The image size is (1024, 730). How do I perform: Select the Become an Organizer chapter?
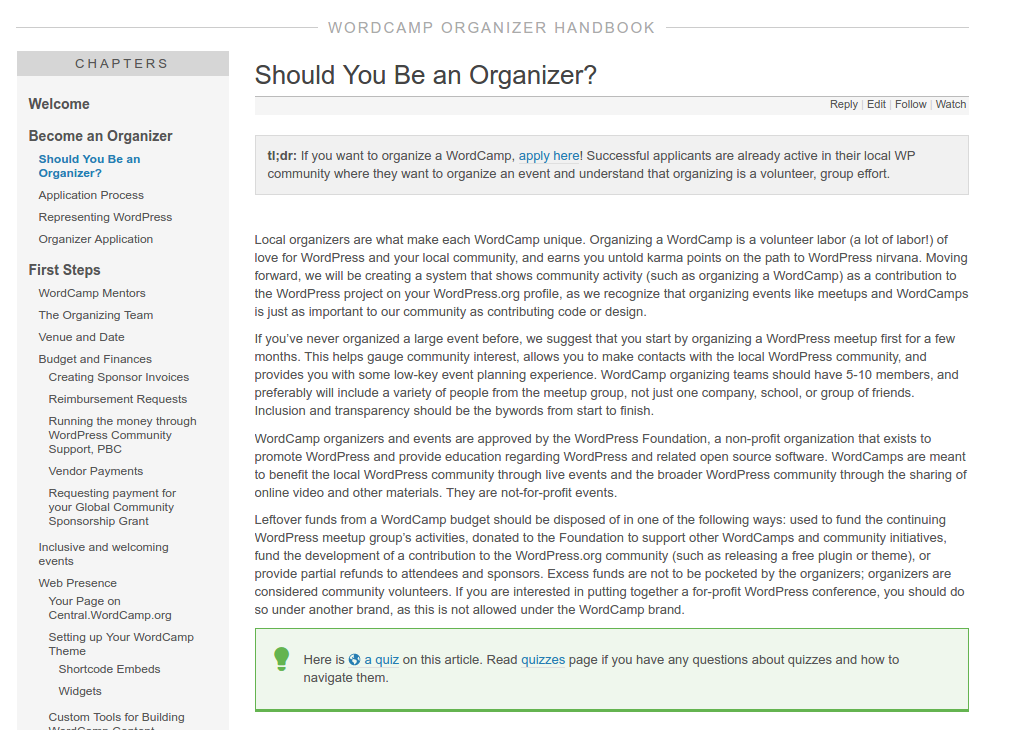(100, 136)
